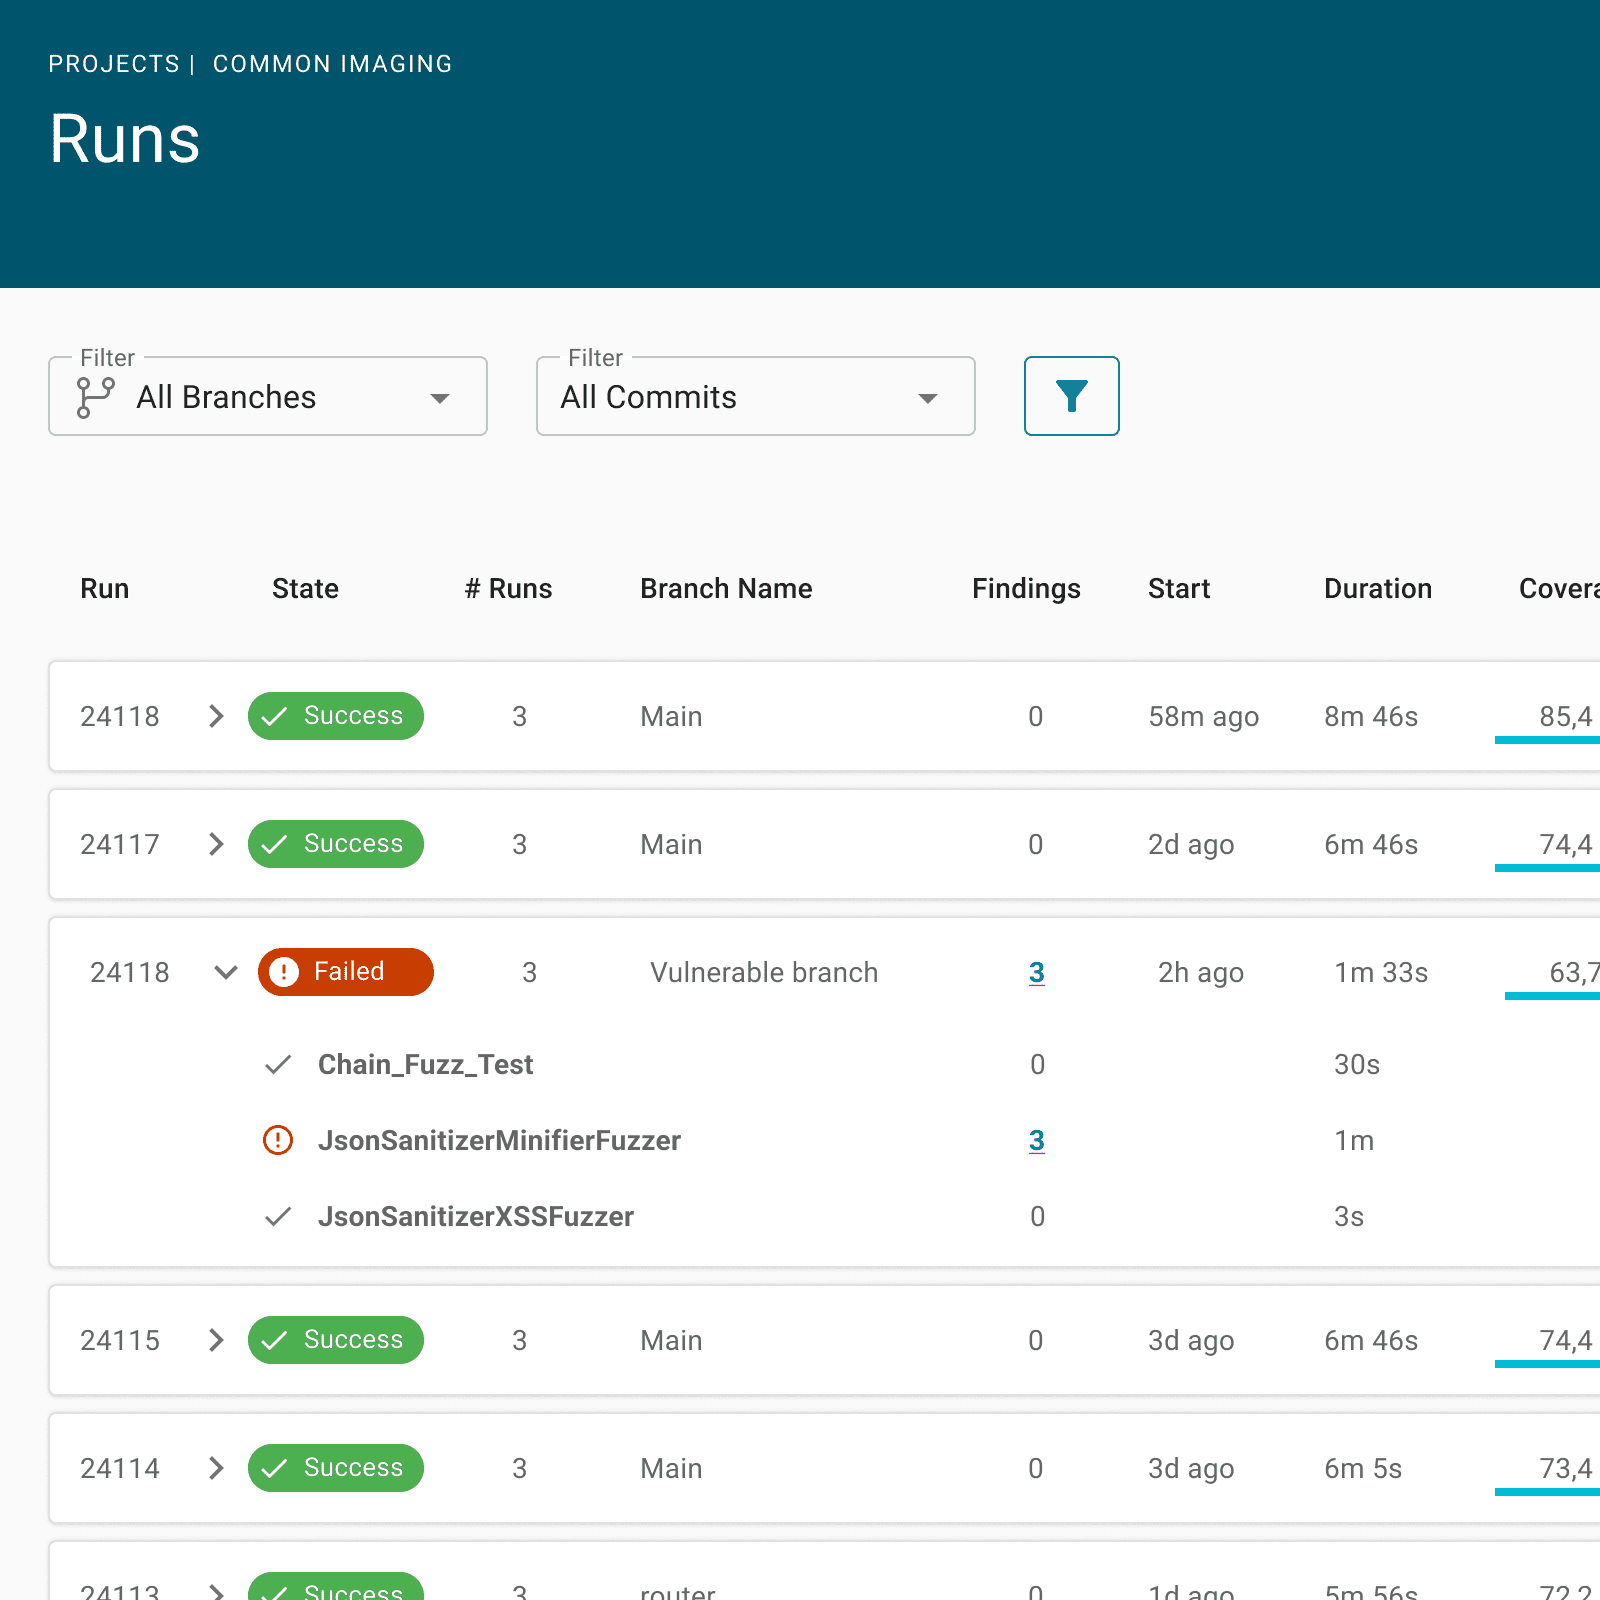Collapse the failed run 24118 chevron
Screen dimensions: 1600x1600
(226, 972)
